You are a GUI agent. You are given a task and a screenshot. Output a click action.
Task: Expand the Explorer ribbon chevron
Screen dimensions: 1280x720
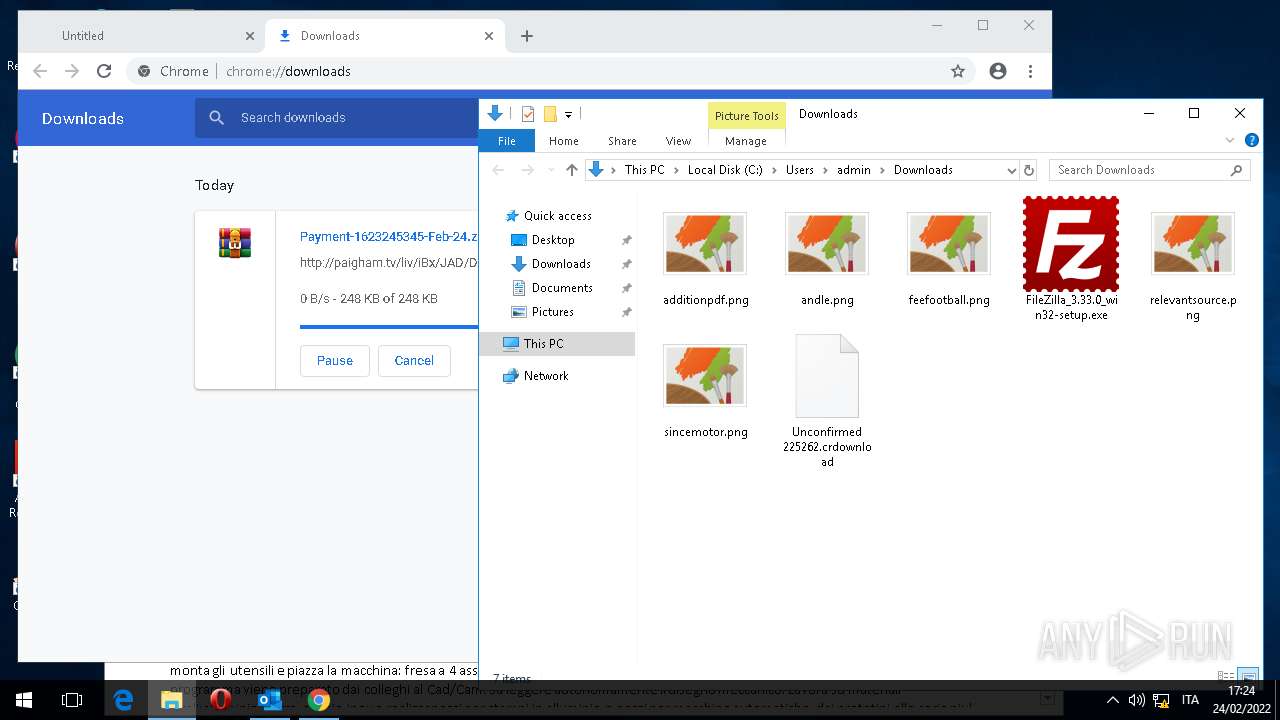(1229, 141)
